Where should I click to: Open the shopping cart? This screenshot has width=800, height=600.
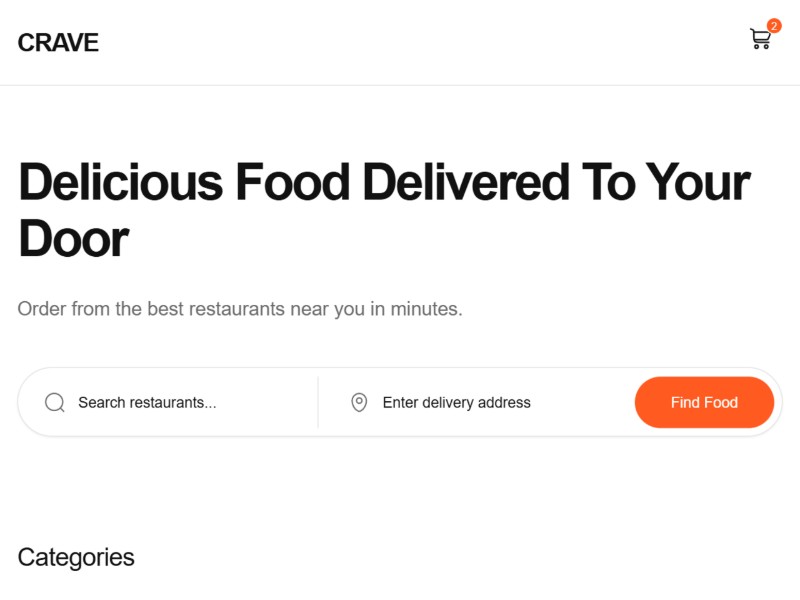click(x=760, y=40)
